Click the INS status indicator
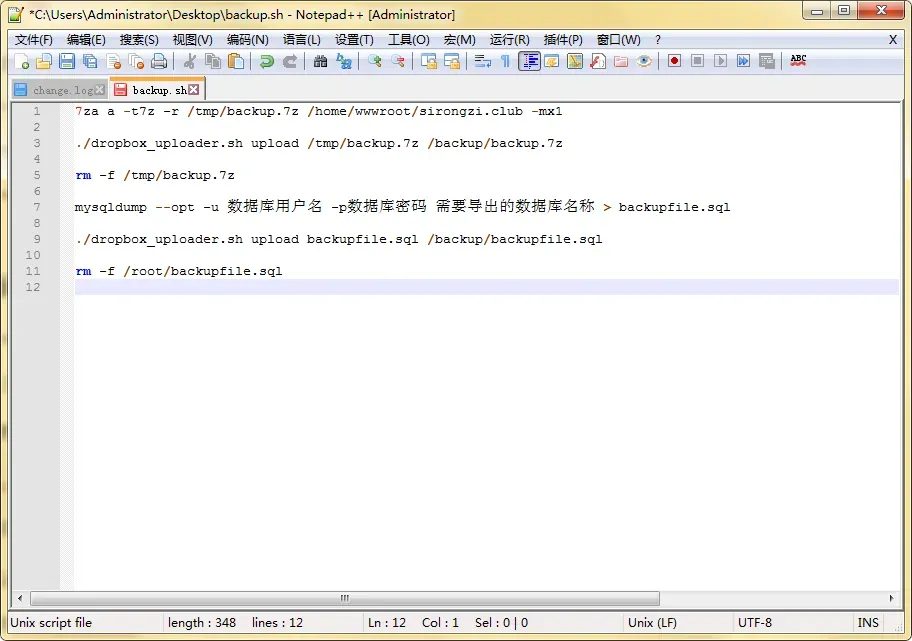 868,622
